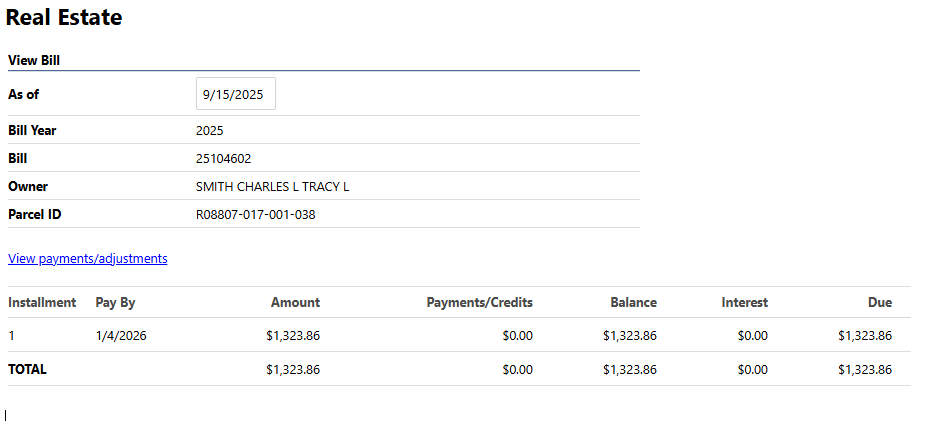The image size is (949, 421).
Task: Select the Interest column header
Action: 744,302
